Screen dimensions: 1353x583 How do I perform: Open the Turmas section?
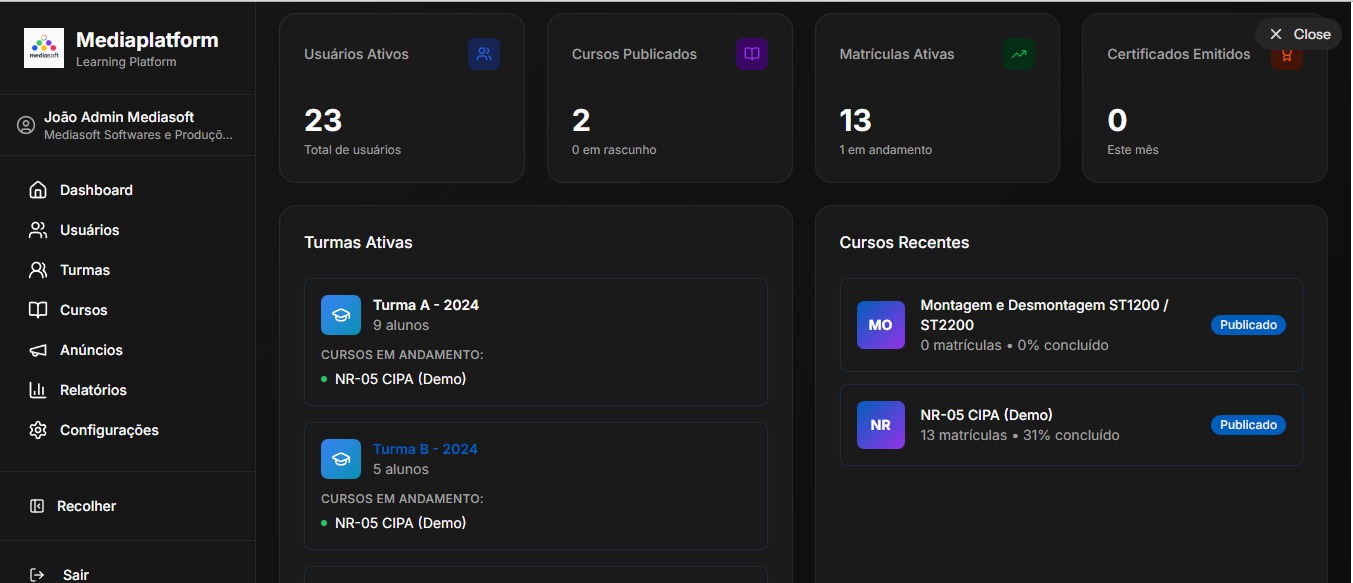pyautogui.click(x=128, y=270)
